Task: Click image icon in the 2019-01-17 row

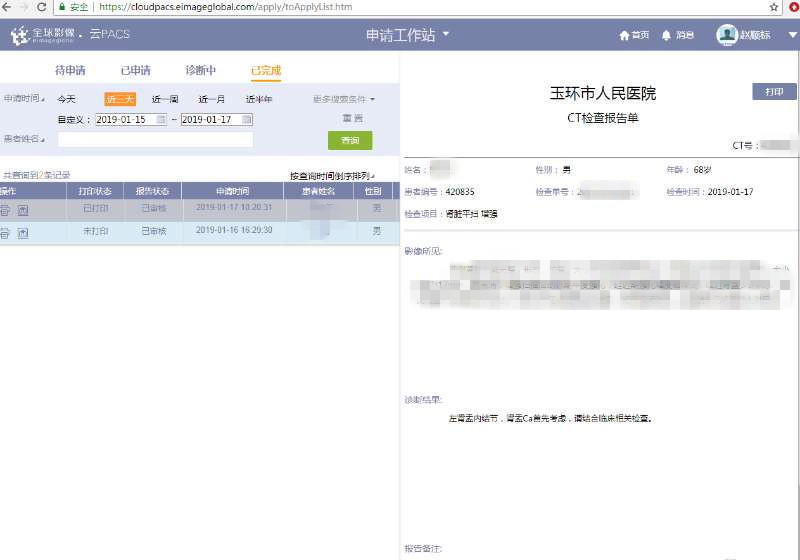Action: (23, 209)
